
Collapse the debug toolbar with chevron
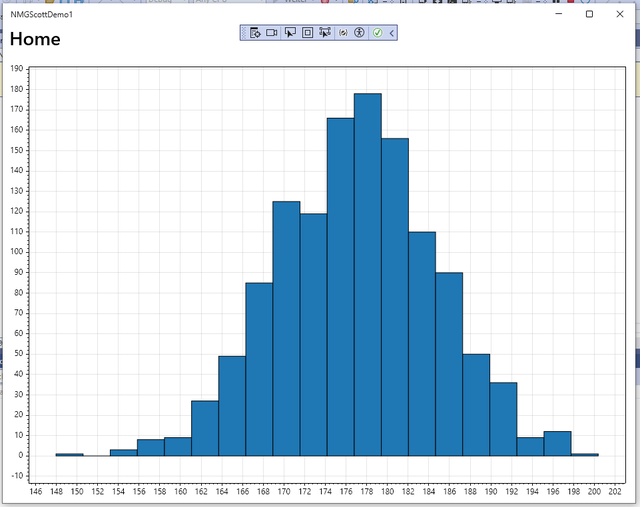click(x=392, y=33)
